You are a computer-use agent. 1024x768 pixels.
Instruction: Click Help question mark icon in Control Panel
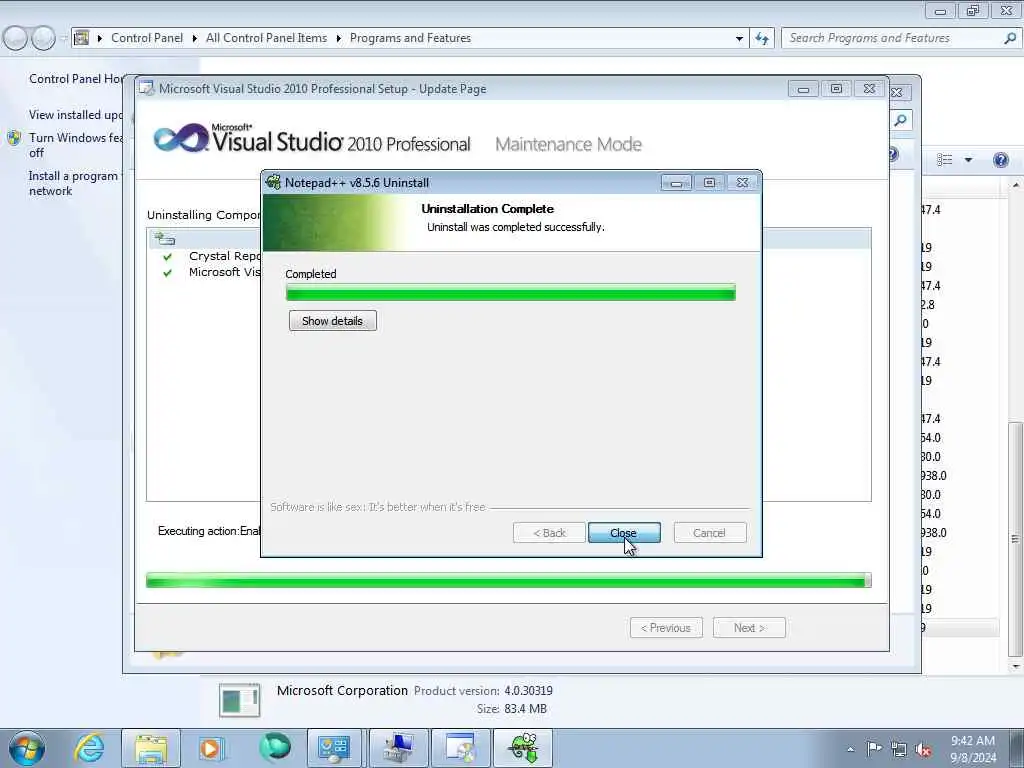[x=1000, y=160]
